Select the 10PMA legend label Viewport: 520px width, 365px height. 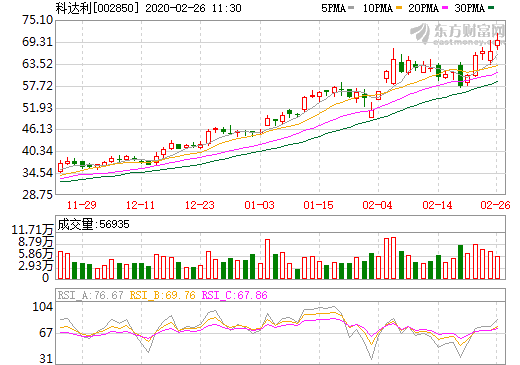click(378, 8)
